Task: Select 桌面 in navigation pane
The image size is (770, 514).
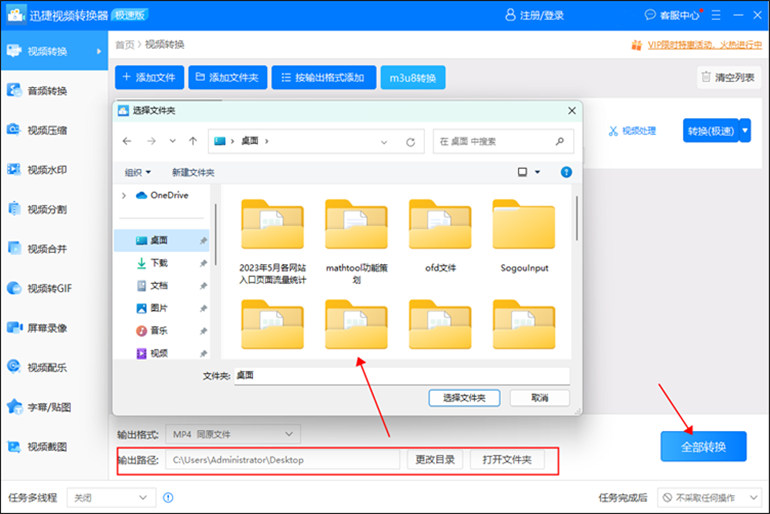Action: (162, 240)
